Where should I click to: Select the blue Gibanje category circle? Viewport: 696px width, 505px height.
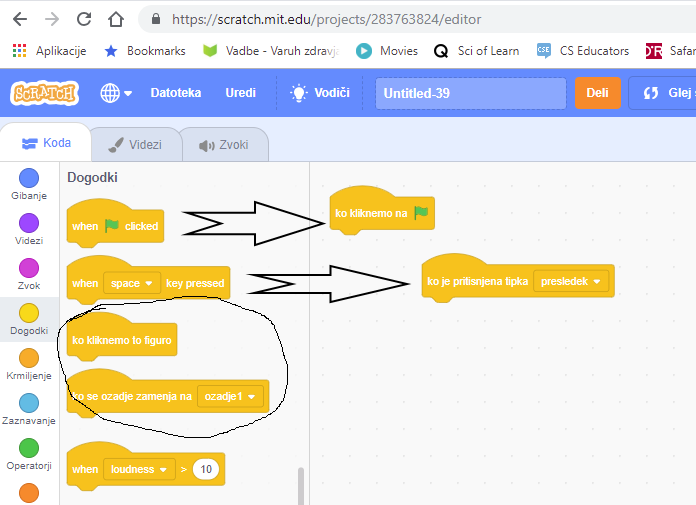tap(29, 178)
